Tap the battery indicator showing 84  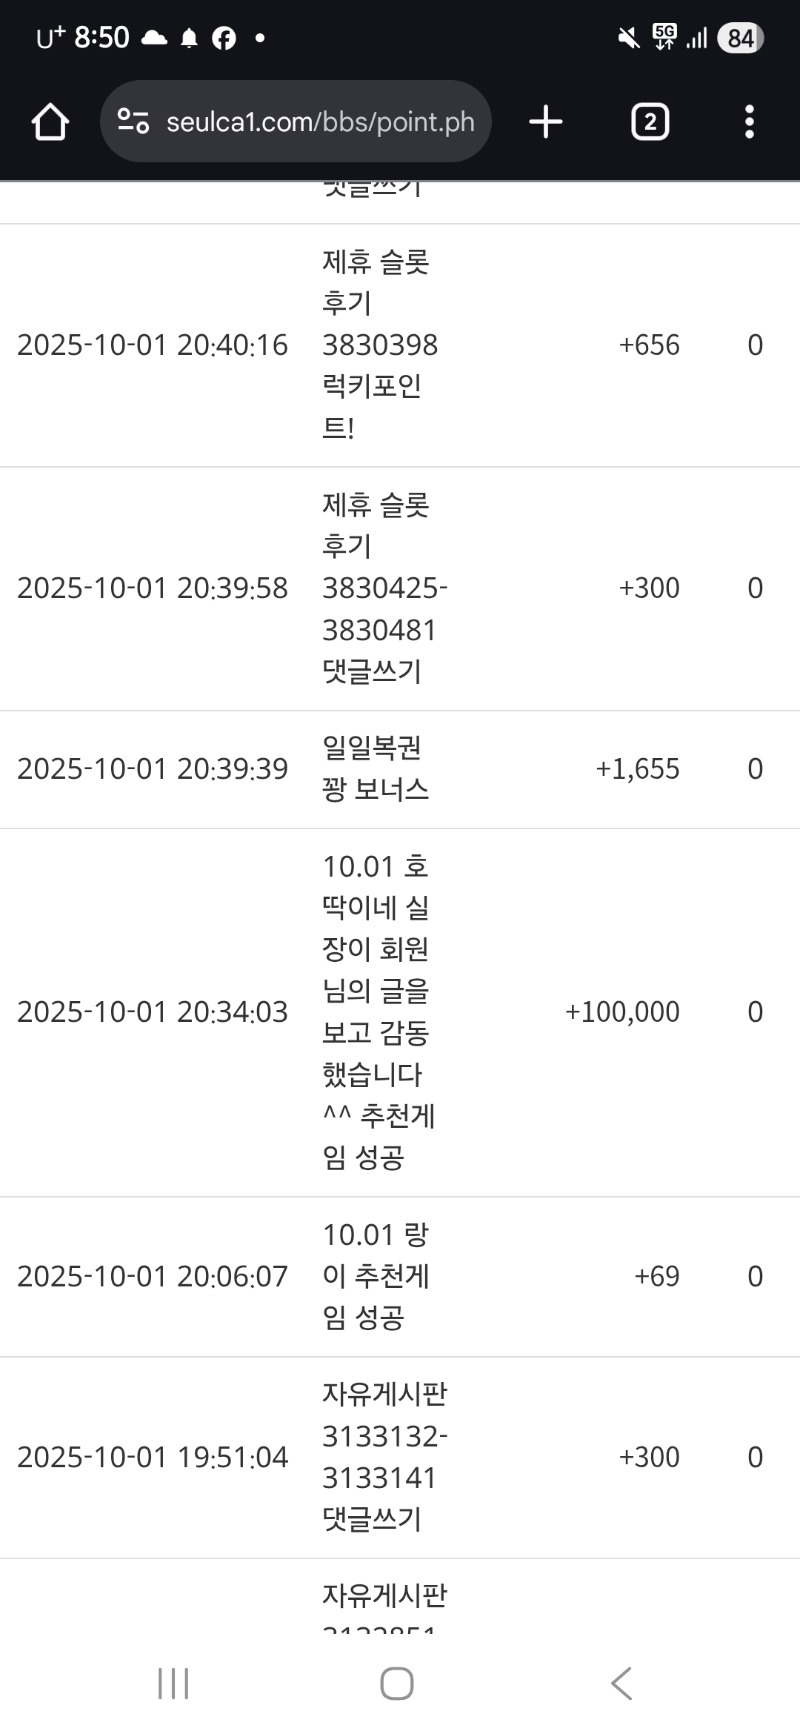click(x=740, y=38)
